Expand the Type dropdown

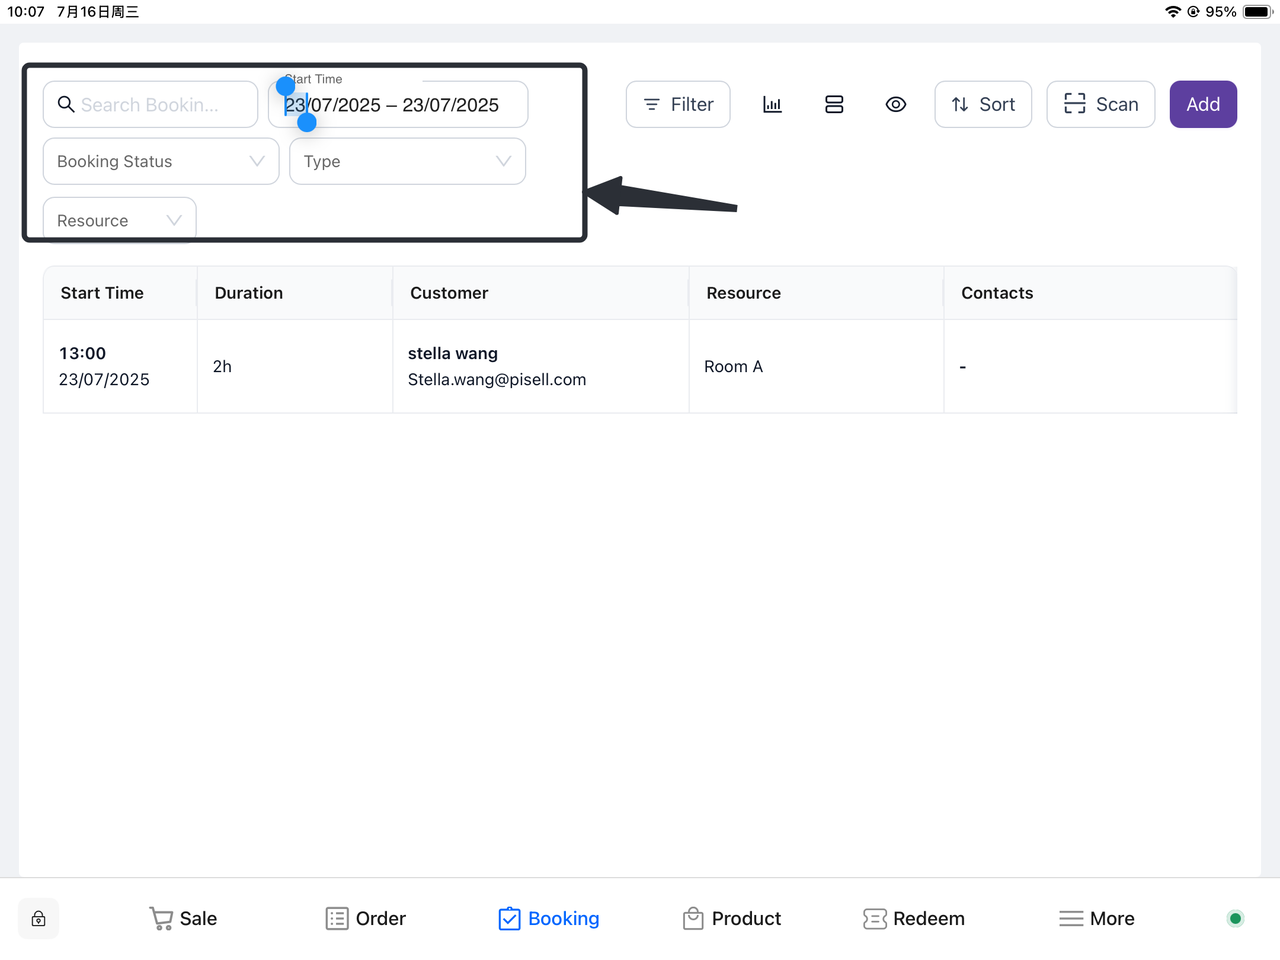coord(407,161)
